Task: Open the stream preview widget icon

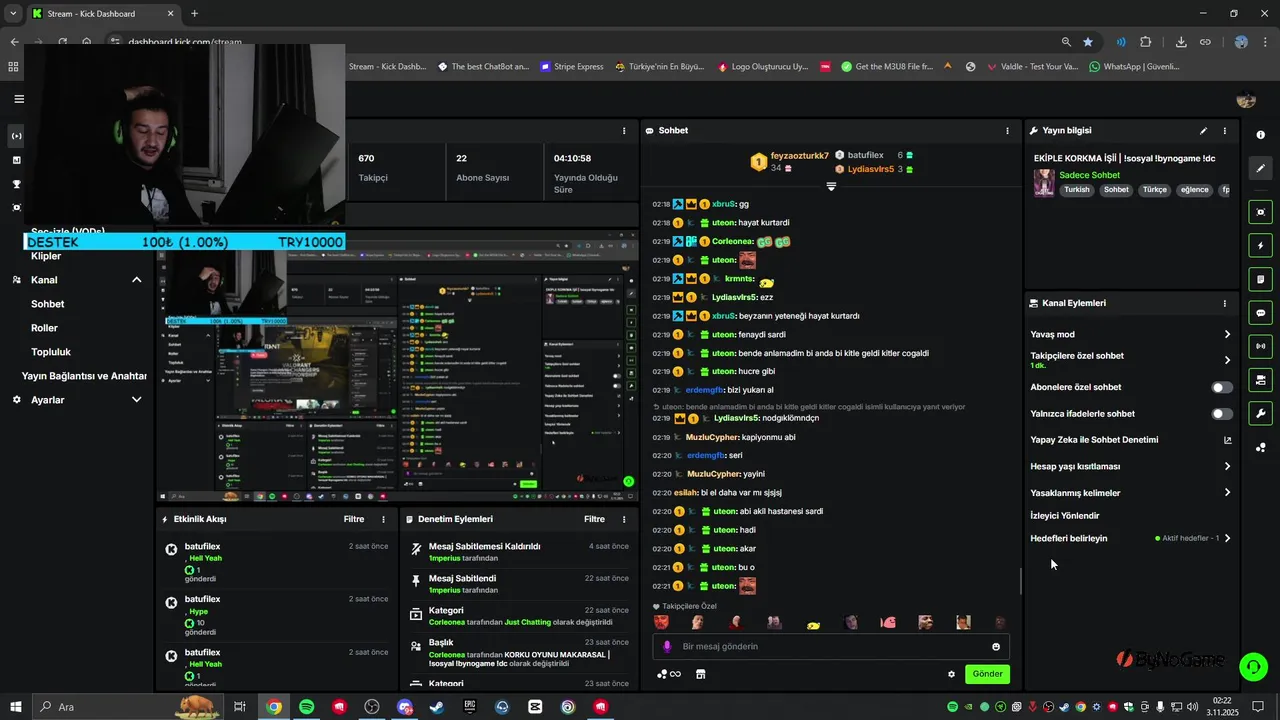Action: 1260,212
